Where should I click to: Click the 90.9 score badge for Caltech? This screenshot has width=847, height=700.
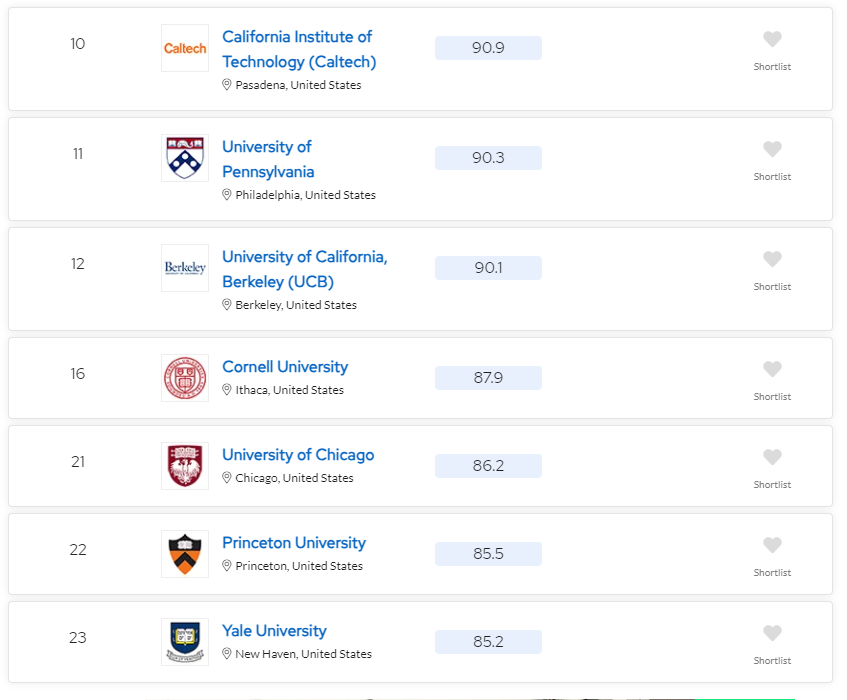click(x=488, y=48)
